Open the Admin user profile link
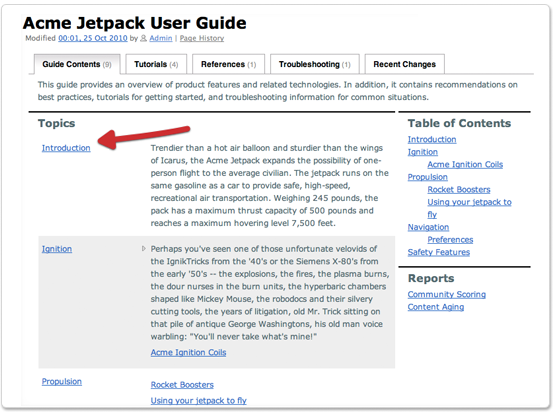This screenshot has height=417, width=560. click(x=161, y=38)
